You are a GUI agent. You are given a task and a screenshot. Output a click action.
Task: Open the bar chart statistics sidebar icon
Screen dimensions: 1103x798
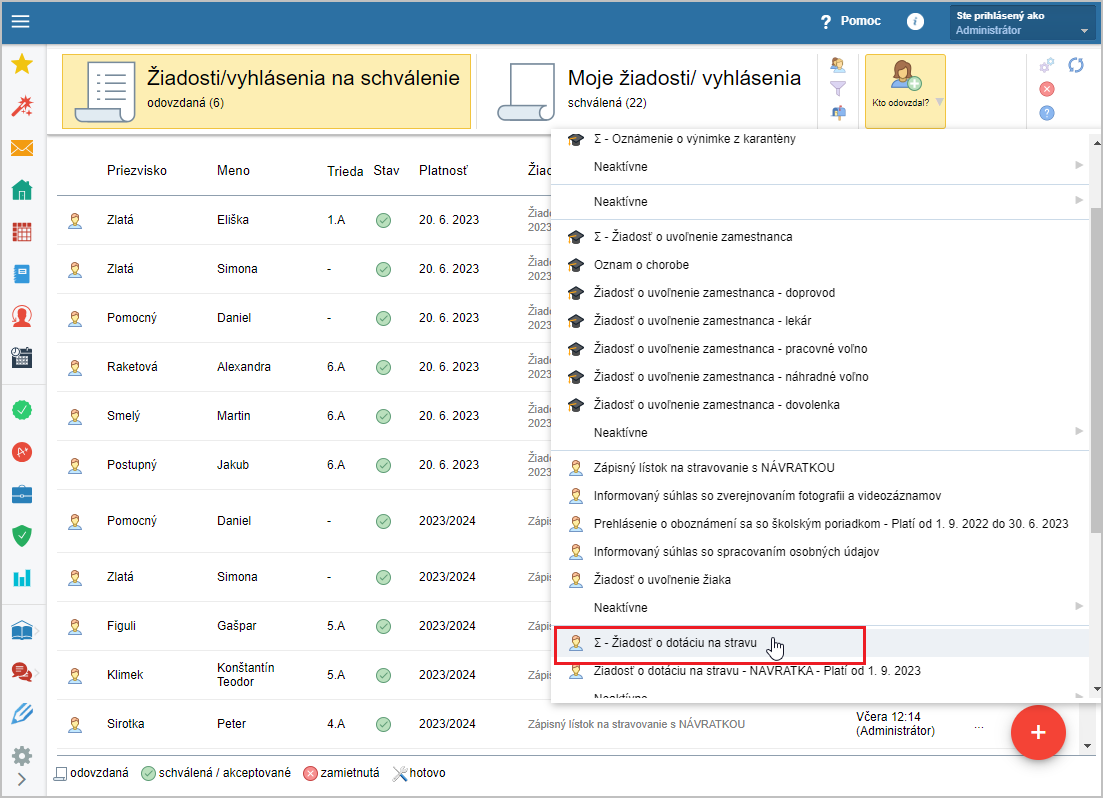pos(22,578)
